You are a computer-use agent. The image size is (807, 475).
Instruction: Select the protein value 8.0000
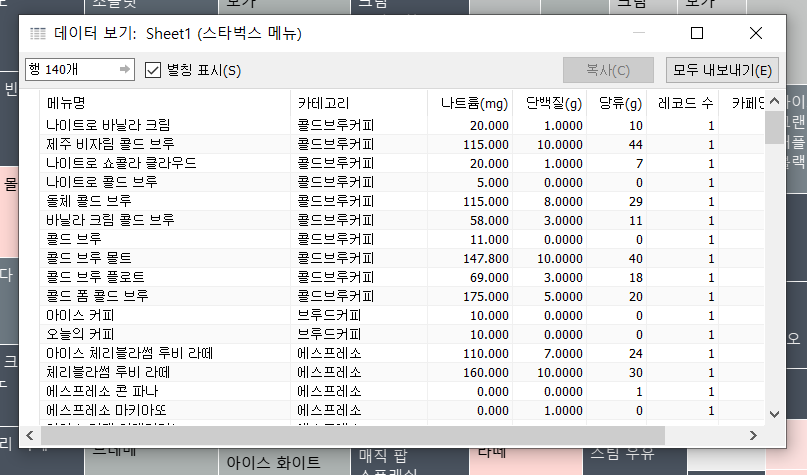coord(563,201)
